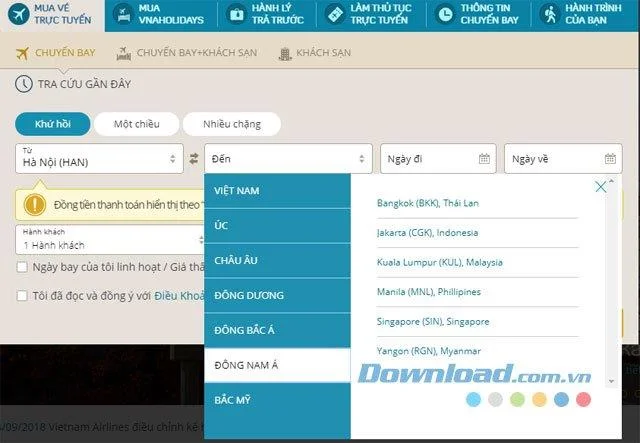Screen dimensions: 640x443
Task: Open the Điều Khoản terms link
Action: pos(179,296)
